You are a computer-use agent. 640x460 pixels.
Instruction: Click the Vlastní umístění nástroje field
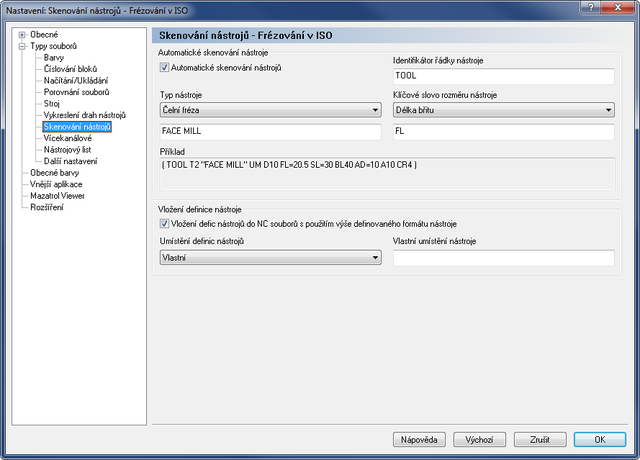tap(504, 258)
